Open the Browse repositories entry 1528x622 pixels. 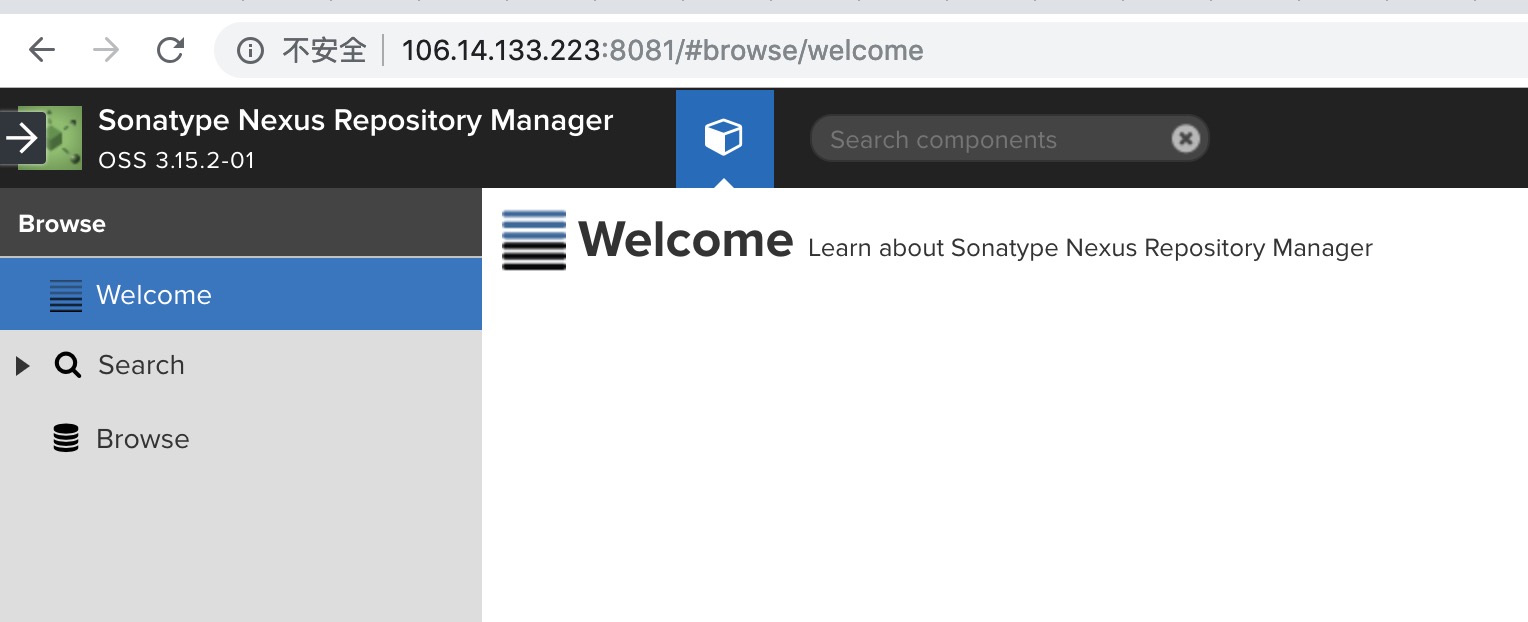pos(142,439)
